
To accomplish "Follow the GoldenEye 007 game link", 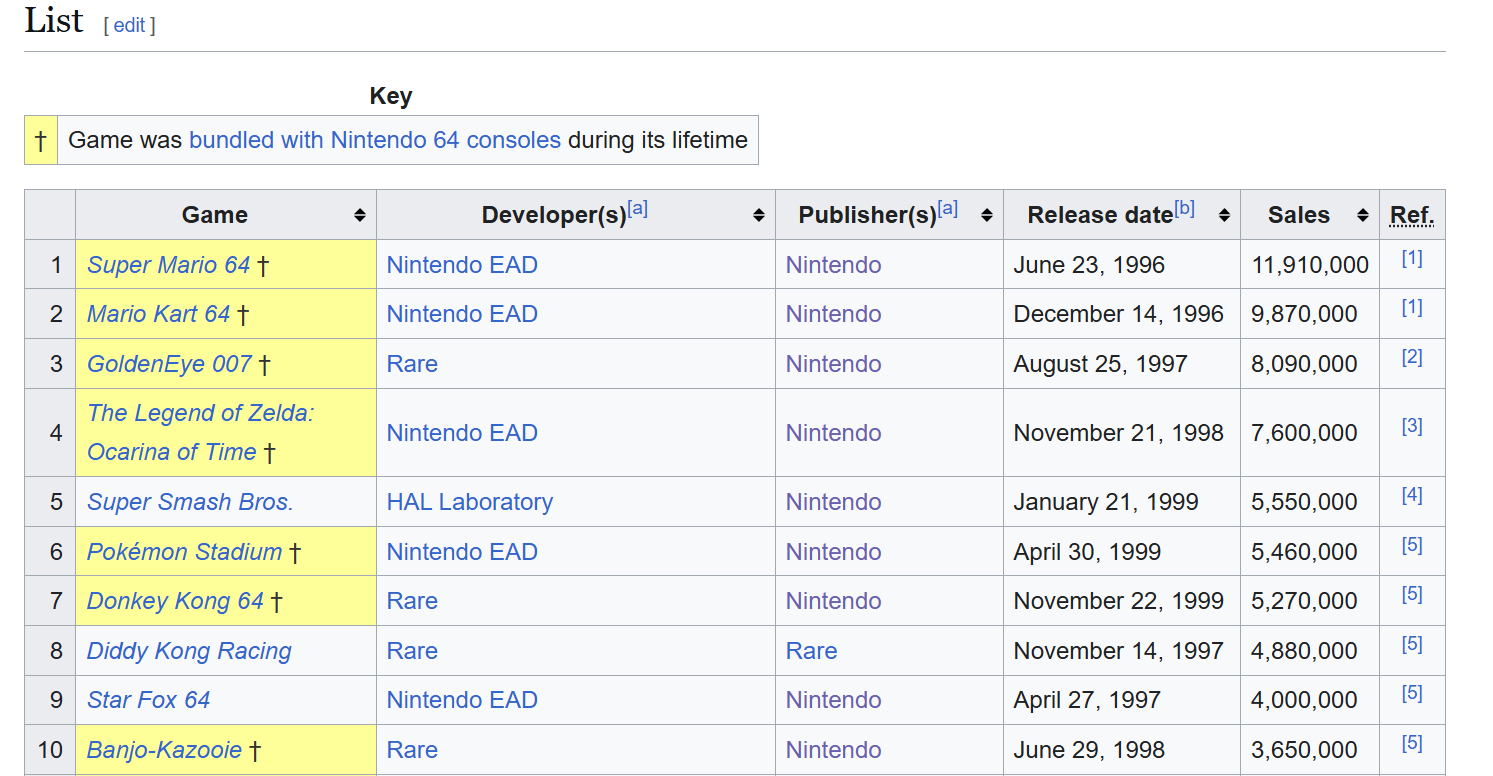I will click(169, 364).
